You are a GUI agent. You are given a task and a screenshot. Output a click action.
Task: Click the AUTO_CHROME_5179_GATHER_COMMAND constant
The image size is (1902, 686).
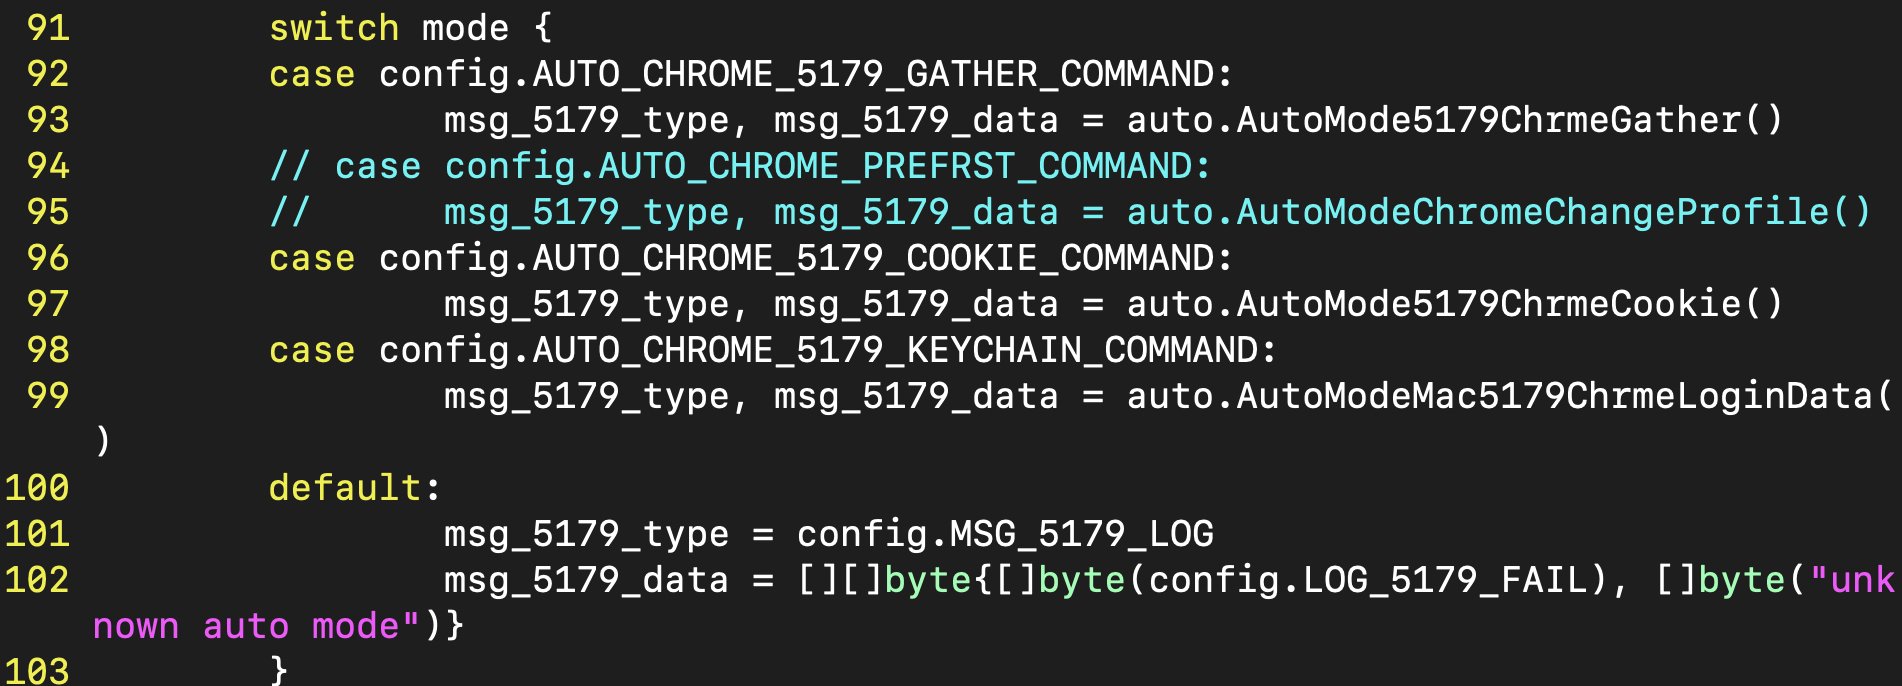pos(872,74)
